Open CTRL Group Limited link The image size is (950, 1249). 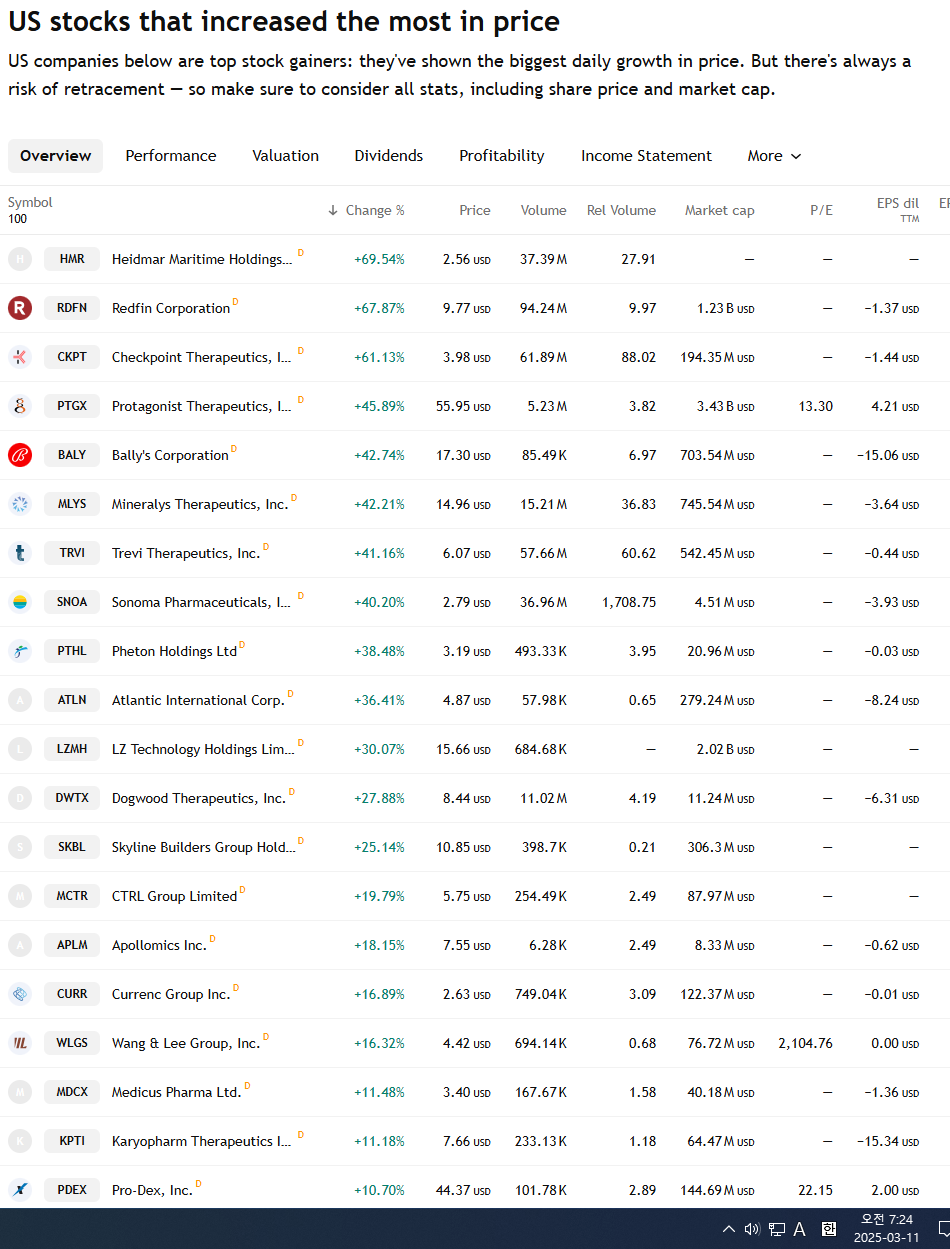(174, 896)
